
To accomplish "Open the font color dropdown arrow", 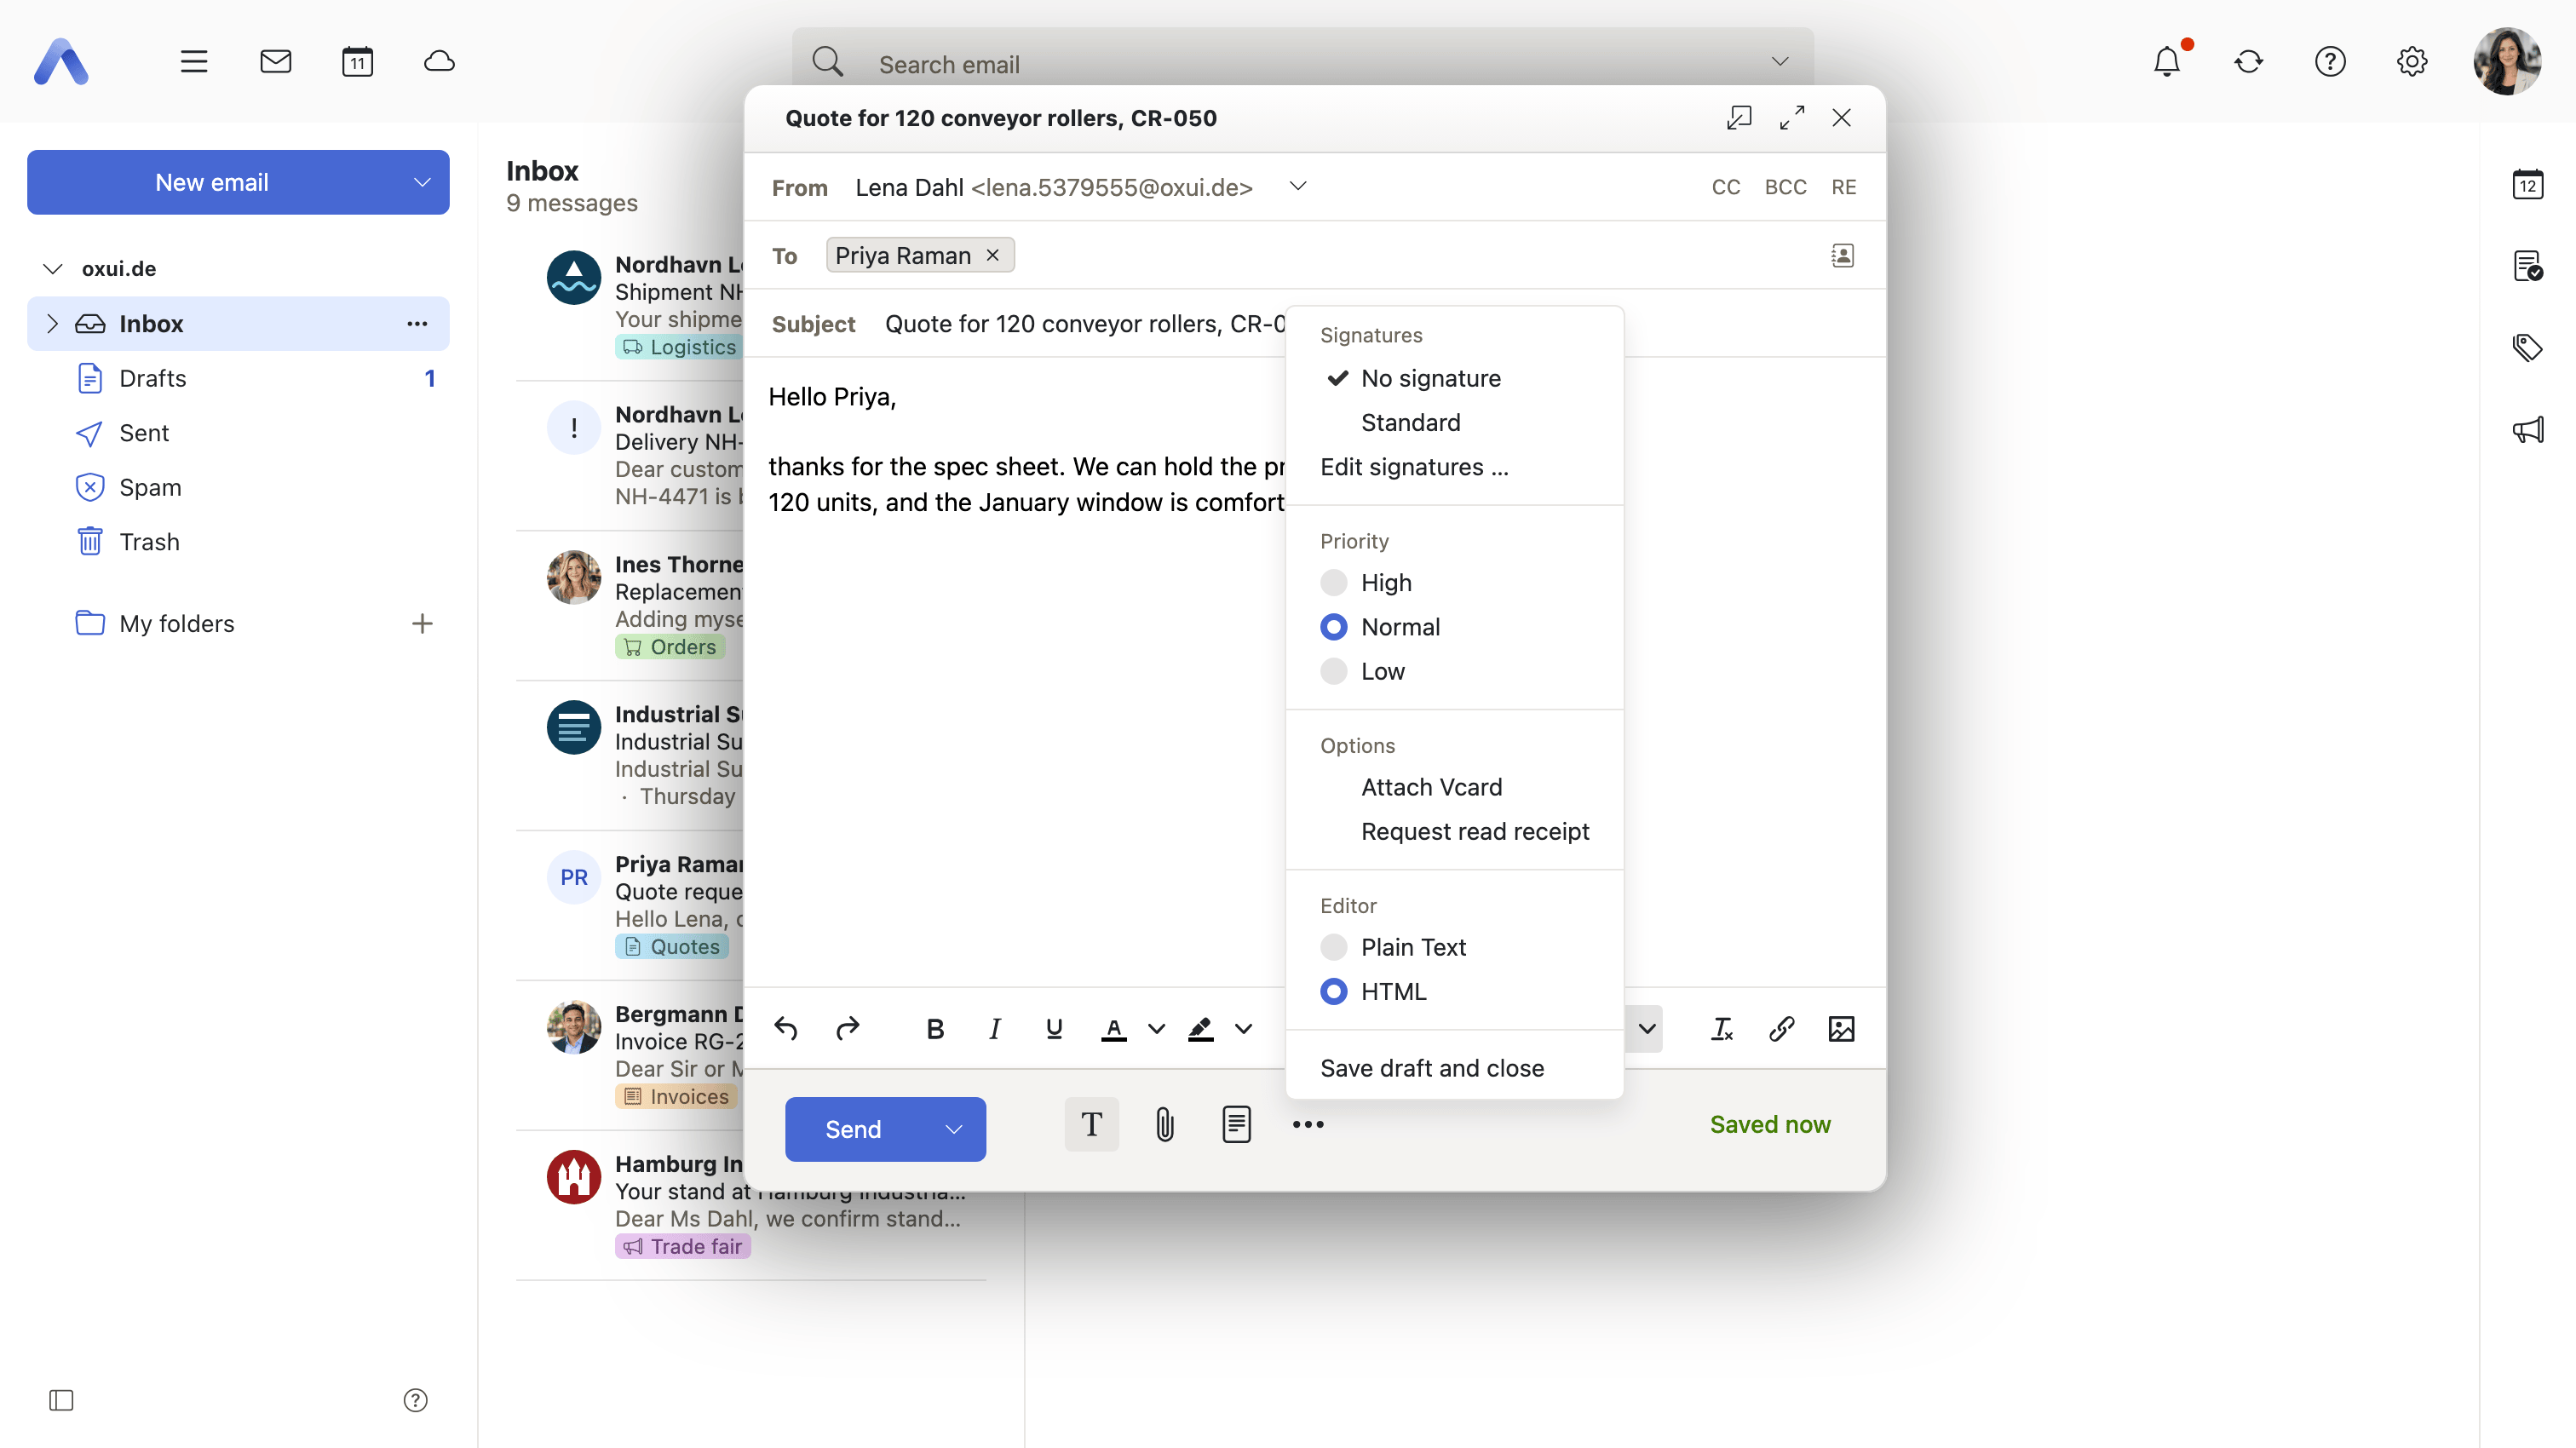I will pyautogui.click(x=1157, y=1029).
